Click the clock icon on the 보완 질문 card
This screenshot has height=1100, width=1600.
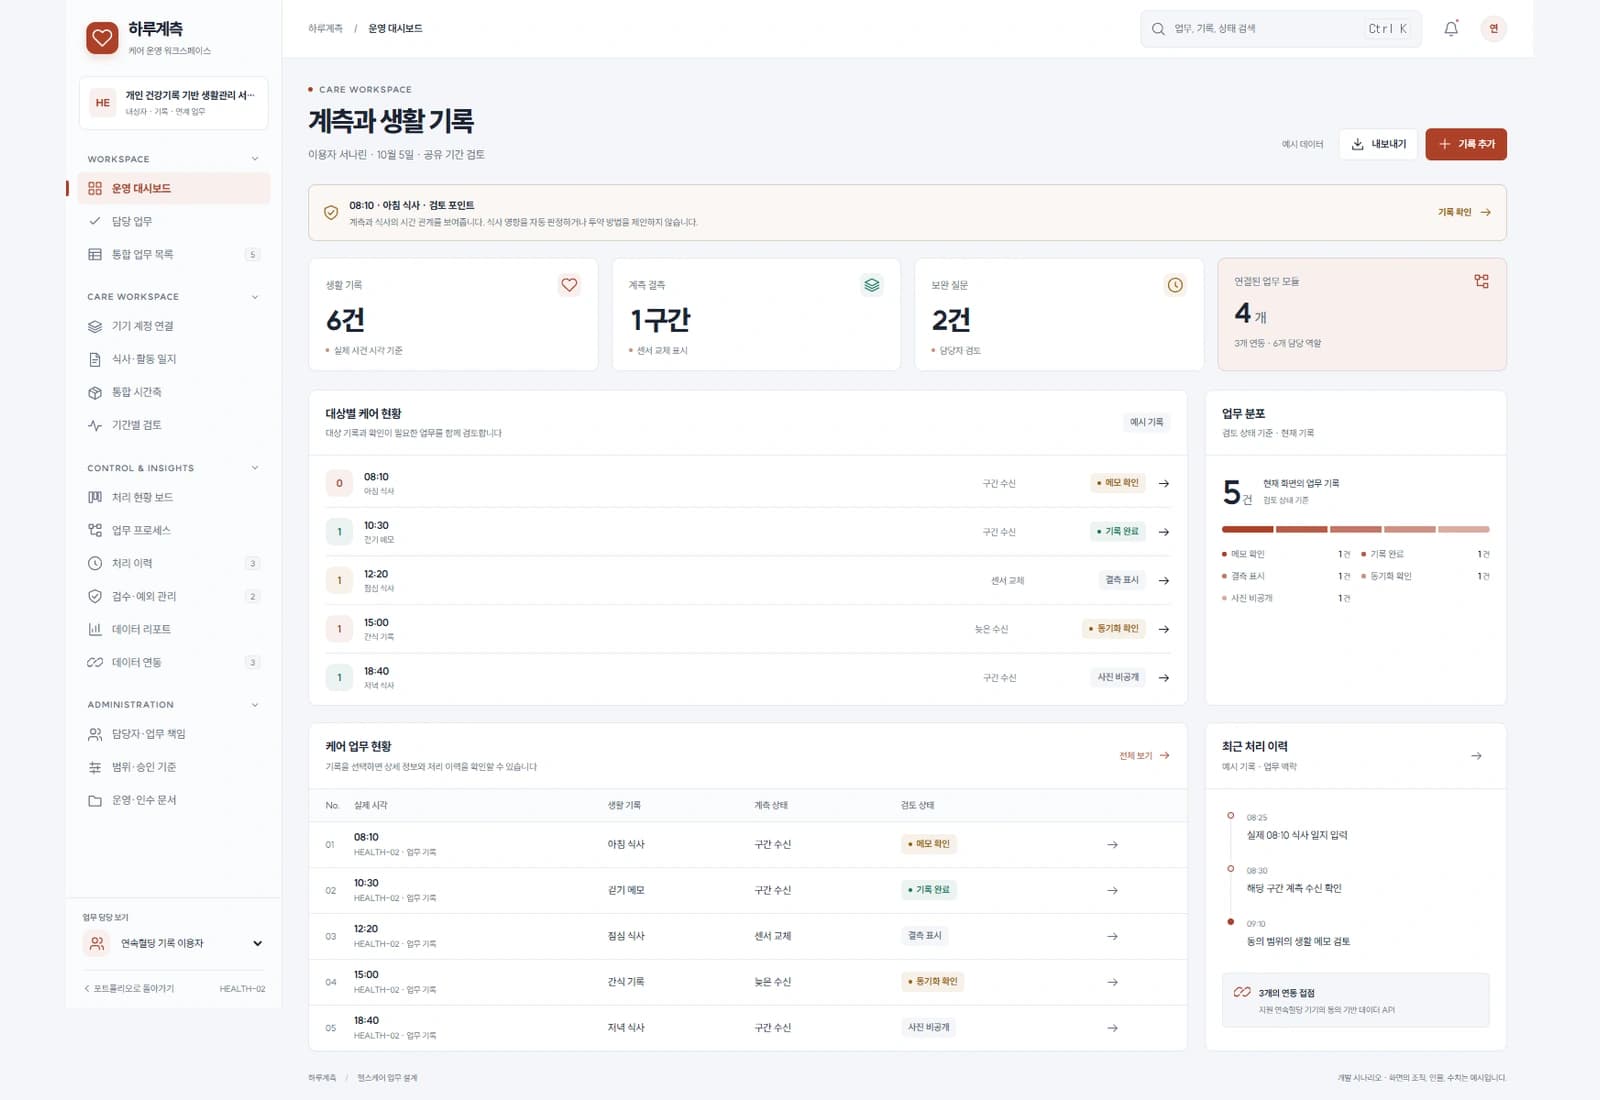click(1175, 285)
